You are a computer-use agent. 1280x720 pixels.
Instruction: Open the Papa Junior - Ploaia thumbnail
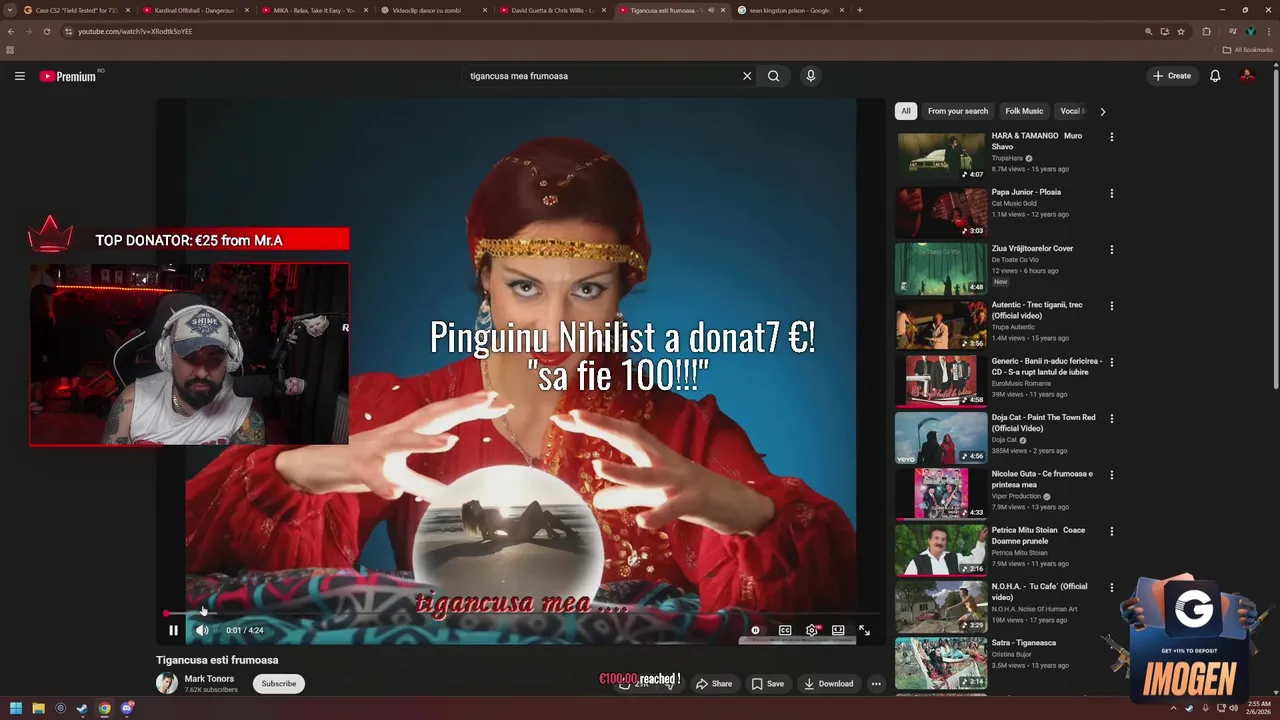[940, 212]
